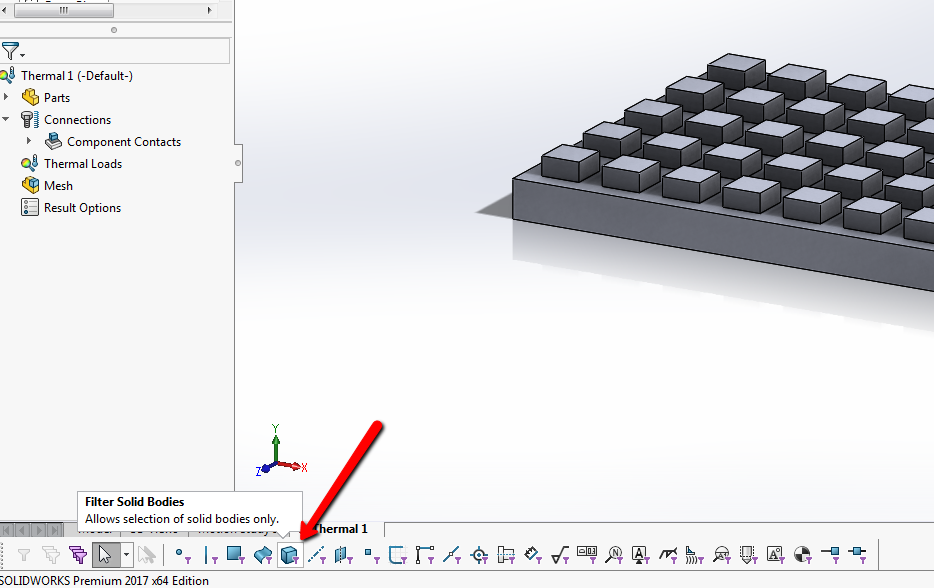Click the horizontal scrollbar thumb in panel

[64, 10]
